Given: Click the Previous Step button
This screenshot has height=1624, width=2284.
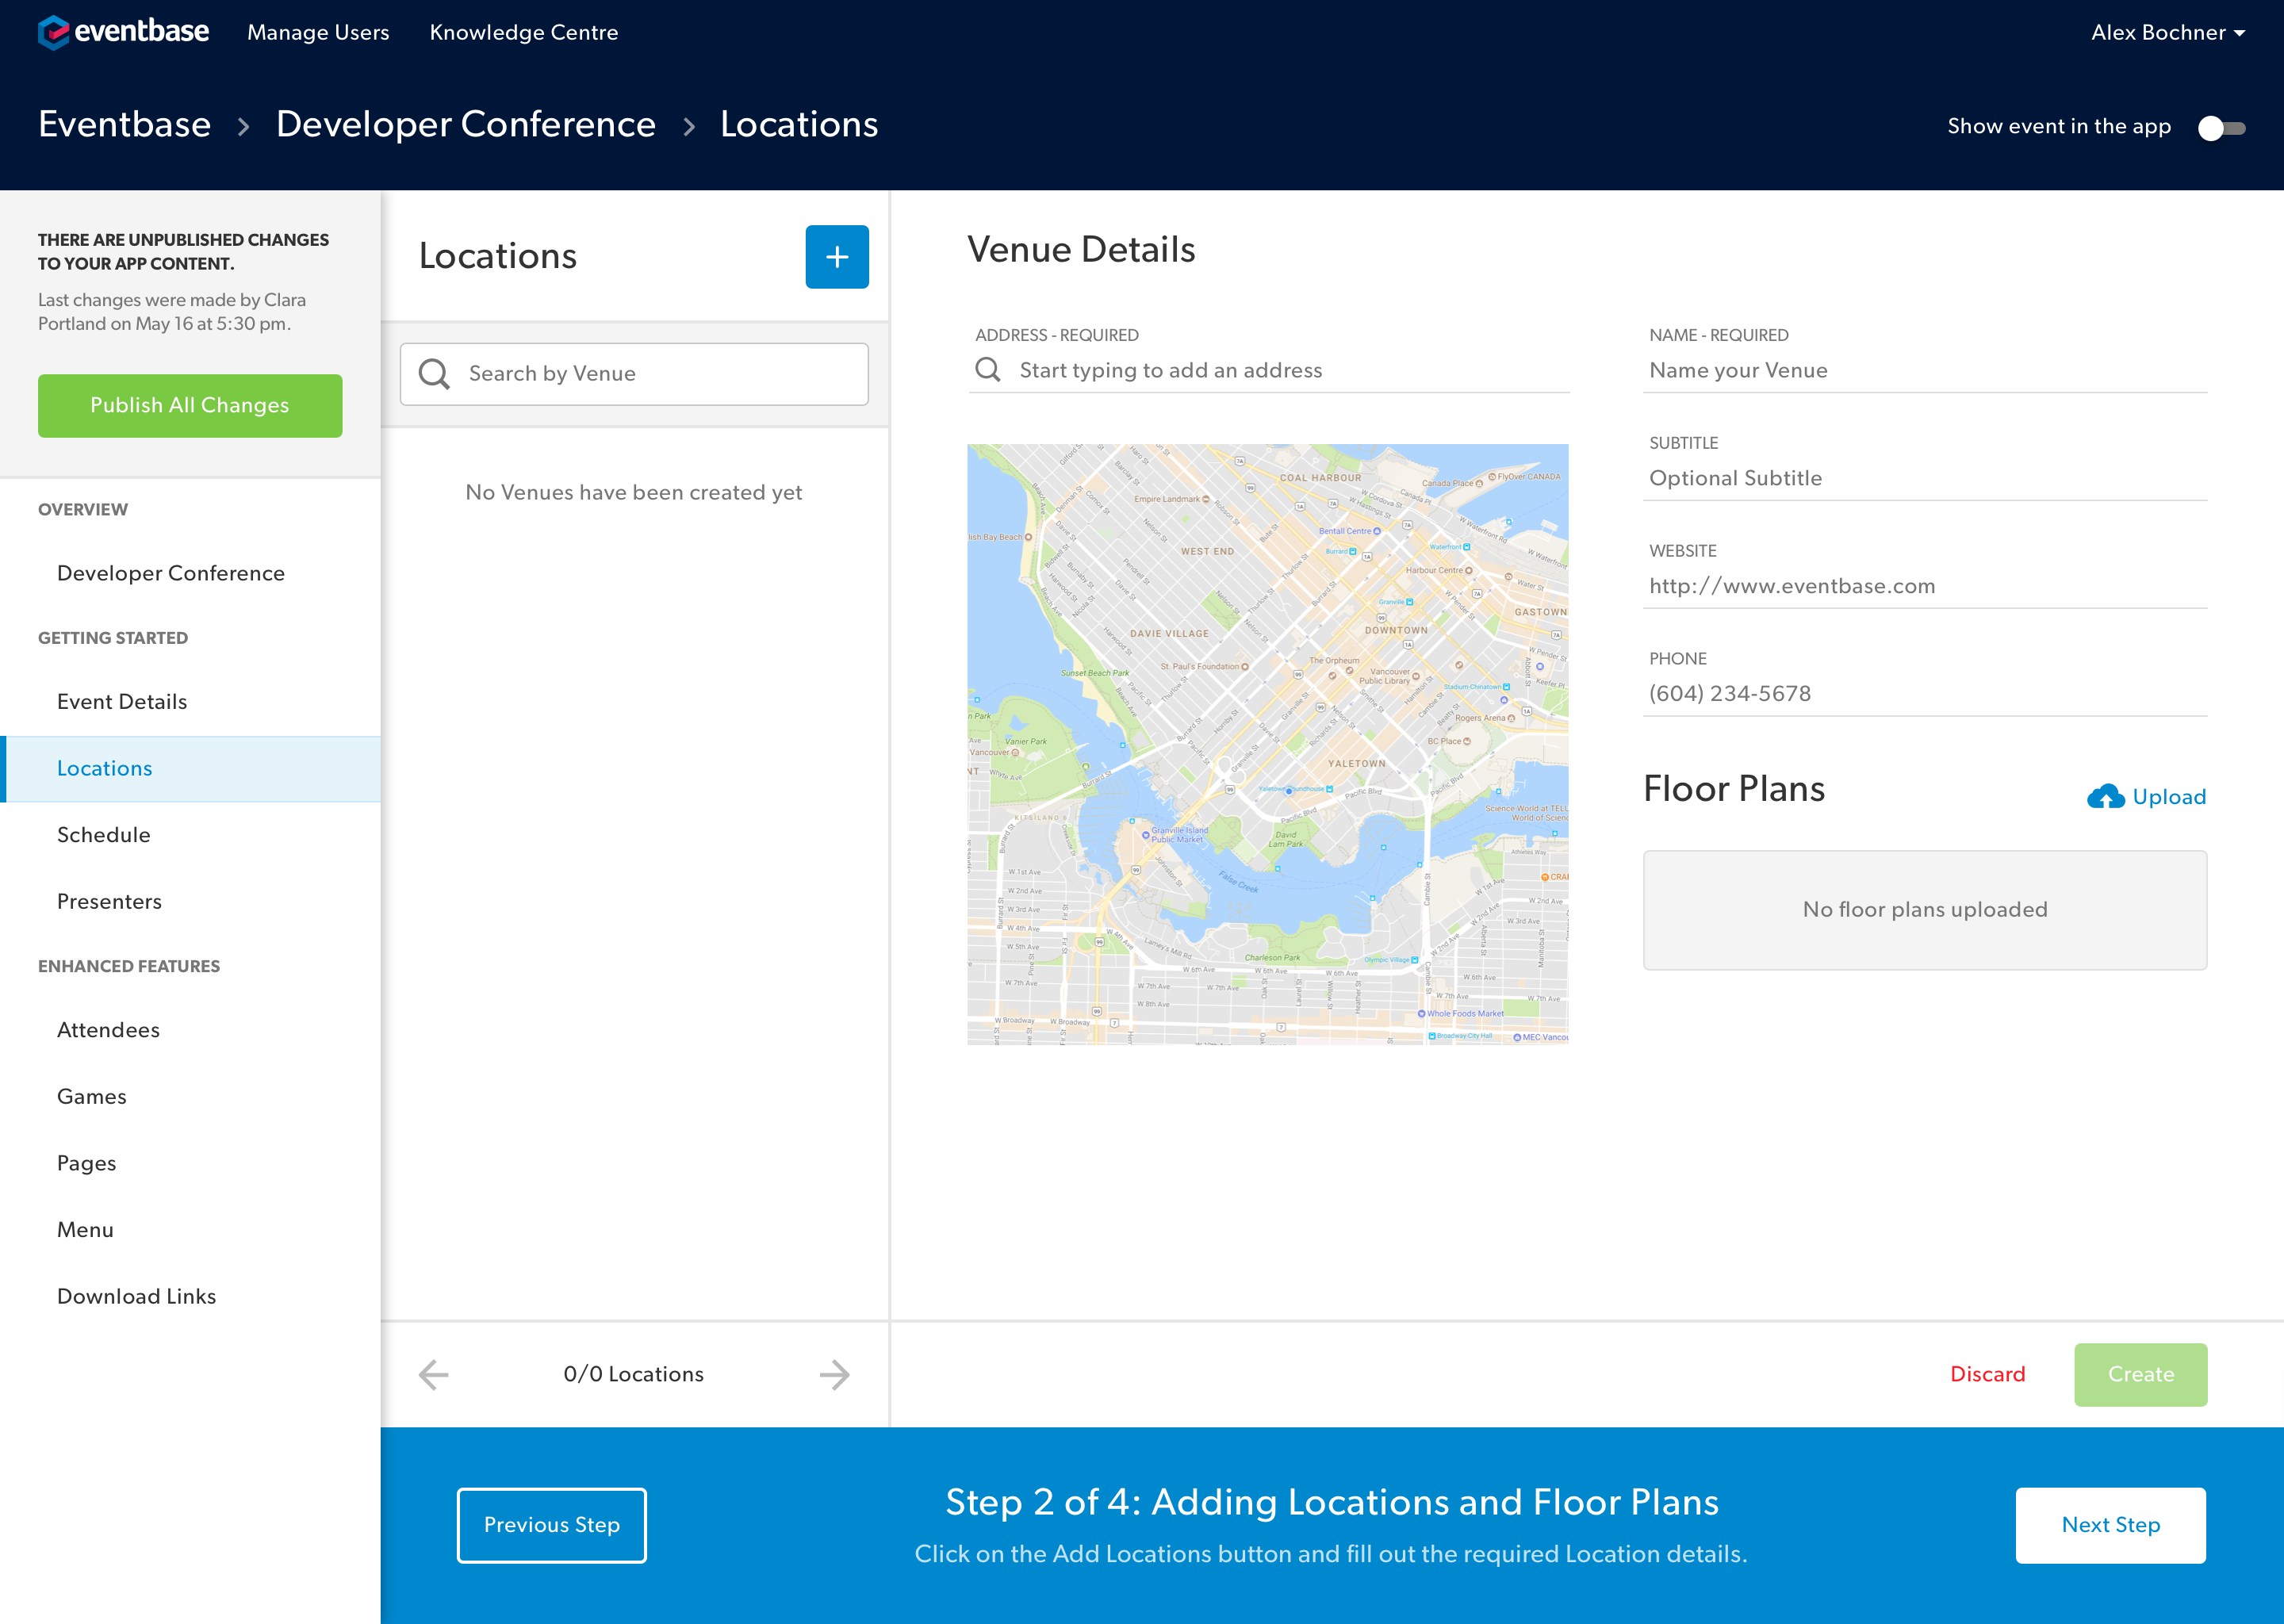Looking at the screenshot, I should click(x=552, y=1526).
